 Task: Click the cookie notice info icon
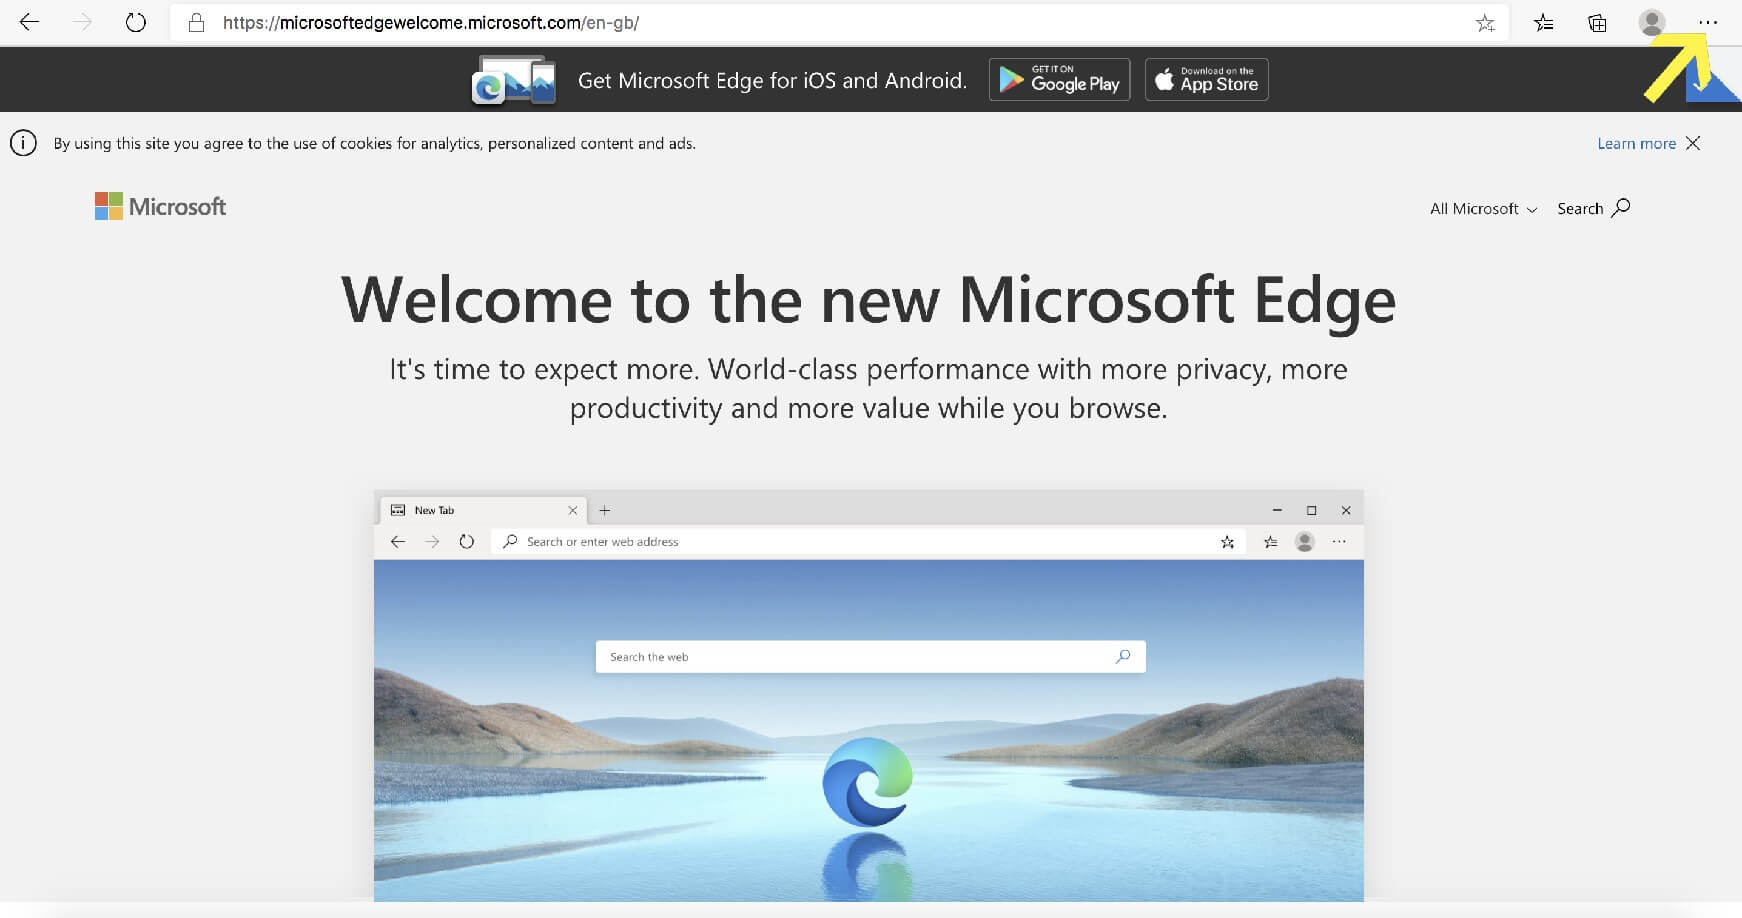click(23, 143)
